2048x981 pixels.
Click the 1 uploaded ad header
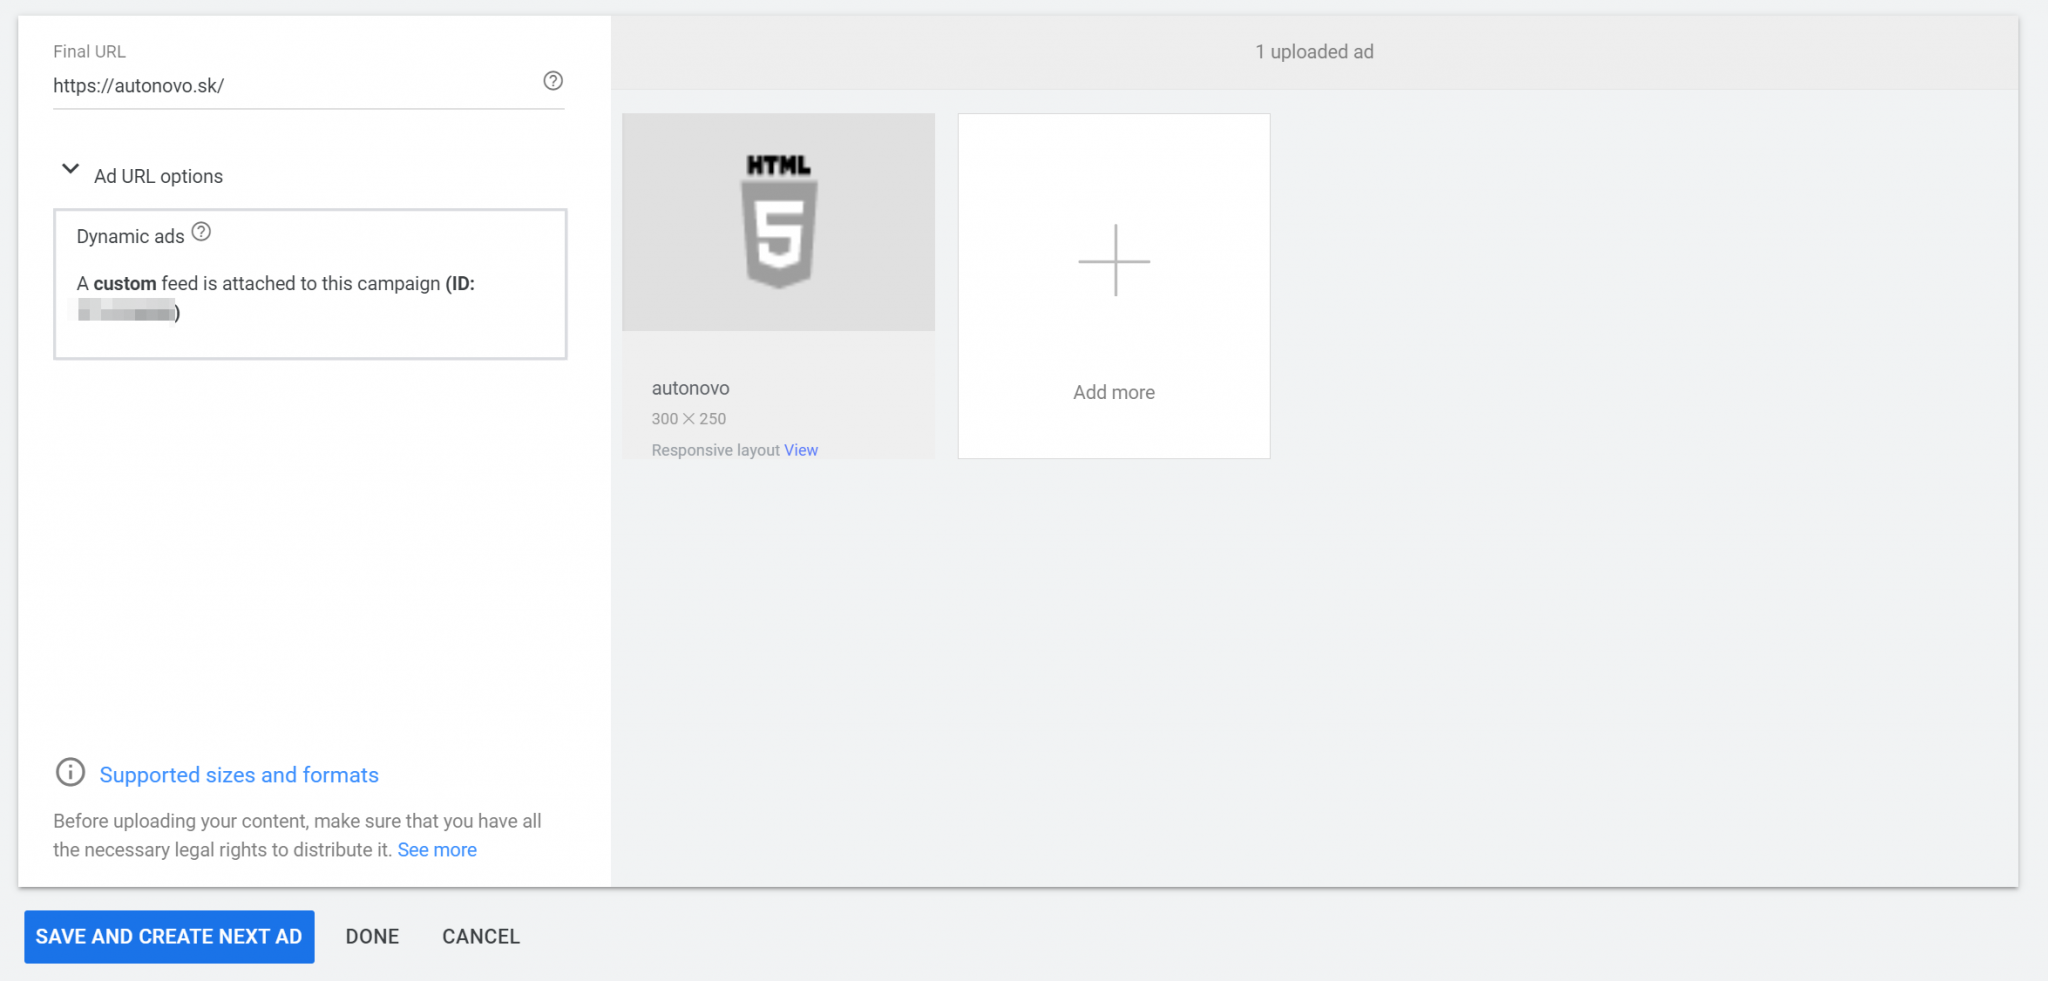coord(1314,52)
